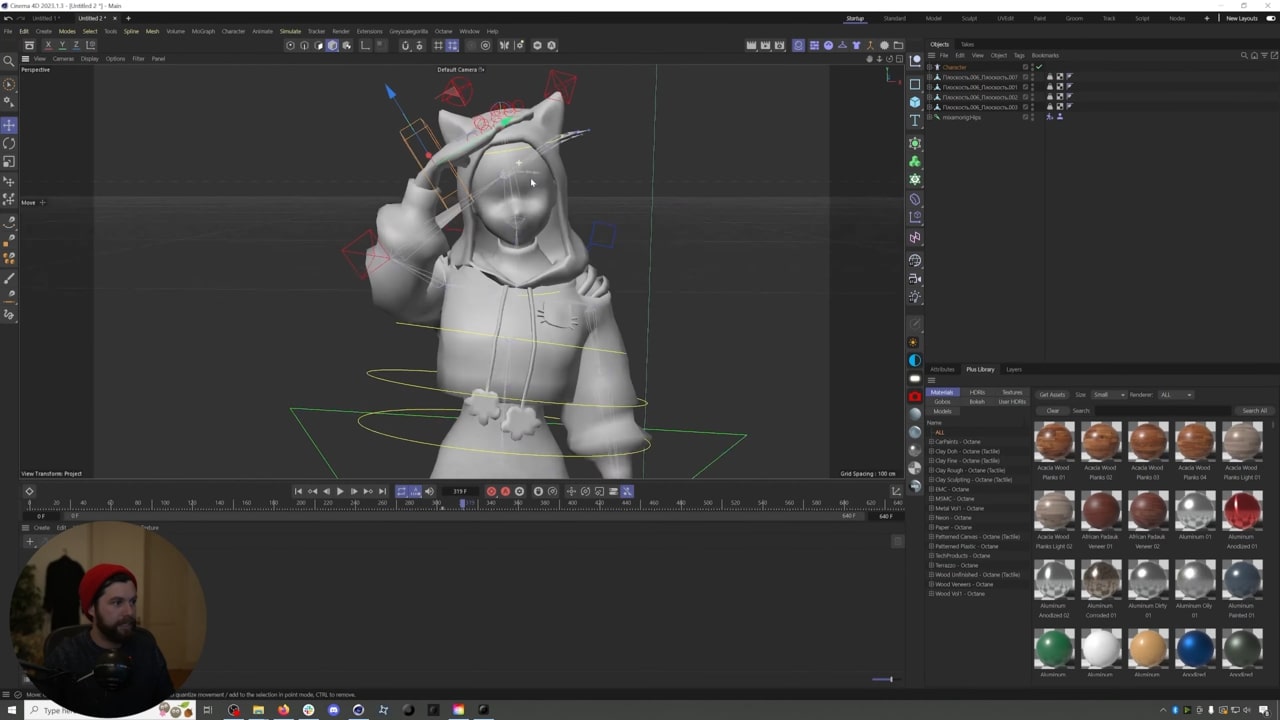1280x720 pixels.
Task: Switch to Nodes layout
Action: (x=1177, y=18)
